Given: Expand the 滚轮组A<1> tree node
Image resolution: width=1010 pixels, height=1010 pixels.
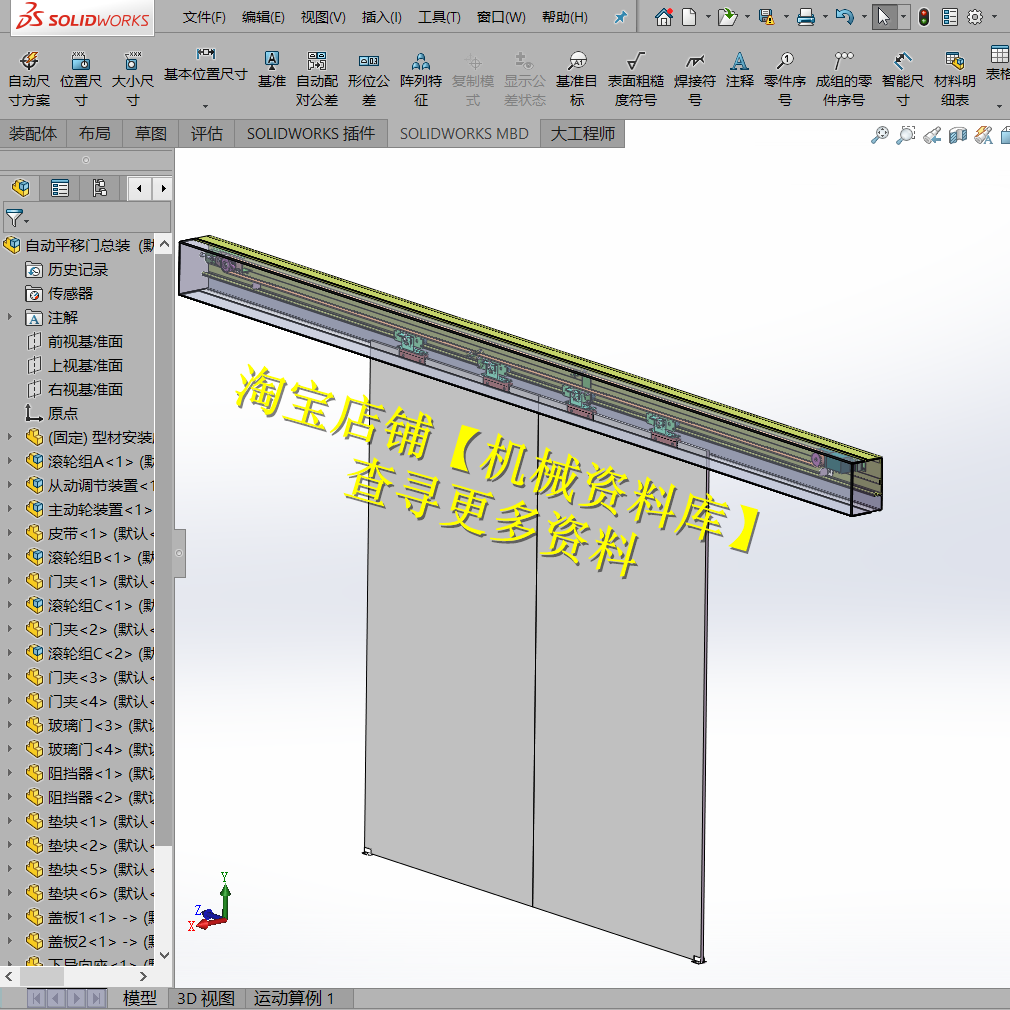Looking at the screenshot, I should [10, 461].
